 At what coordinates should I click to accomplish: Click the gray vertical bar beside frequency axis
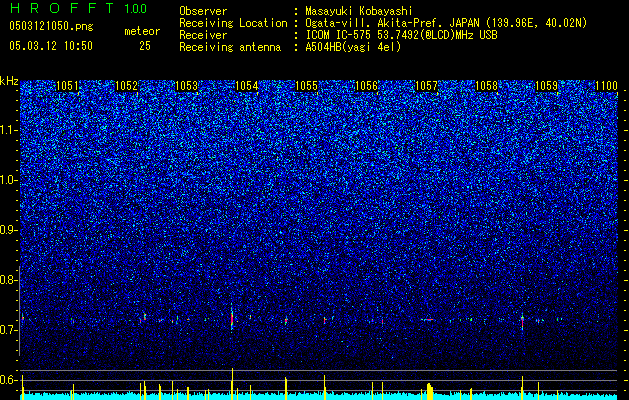click(19, 310)
